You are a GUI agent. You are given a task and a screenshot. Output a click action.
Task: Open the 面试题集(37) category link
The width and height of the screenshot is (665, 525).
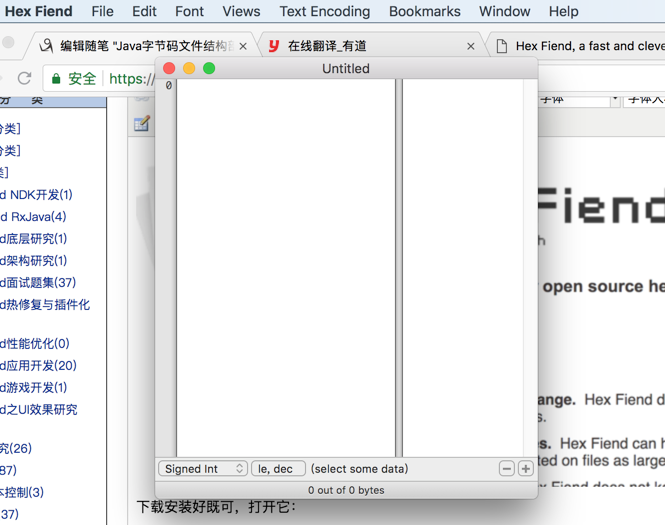pyautogui.click(x=38, y=282)
